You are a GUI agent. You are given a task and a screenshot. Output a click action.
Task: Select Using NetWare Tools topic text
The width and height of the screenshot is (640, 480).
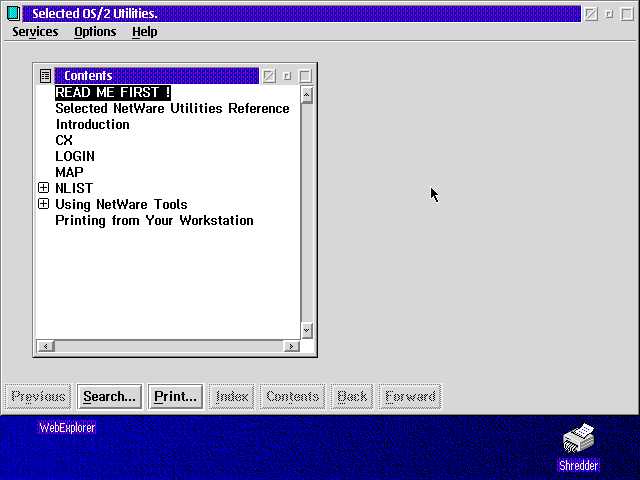pos(121,204)
